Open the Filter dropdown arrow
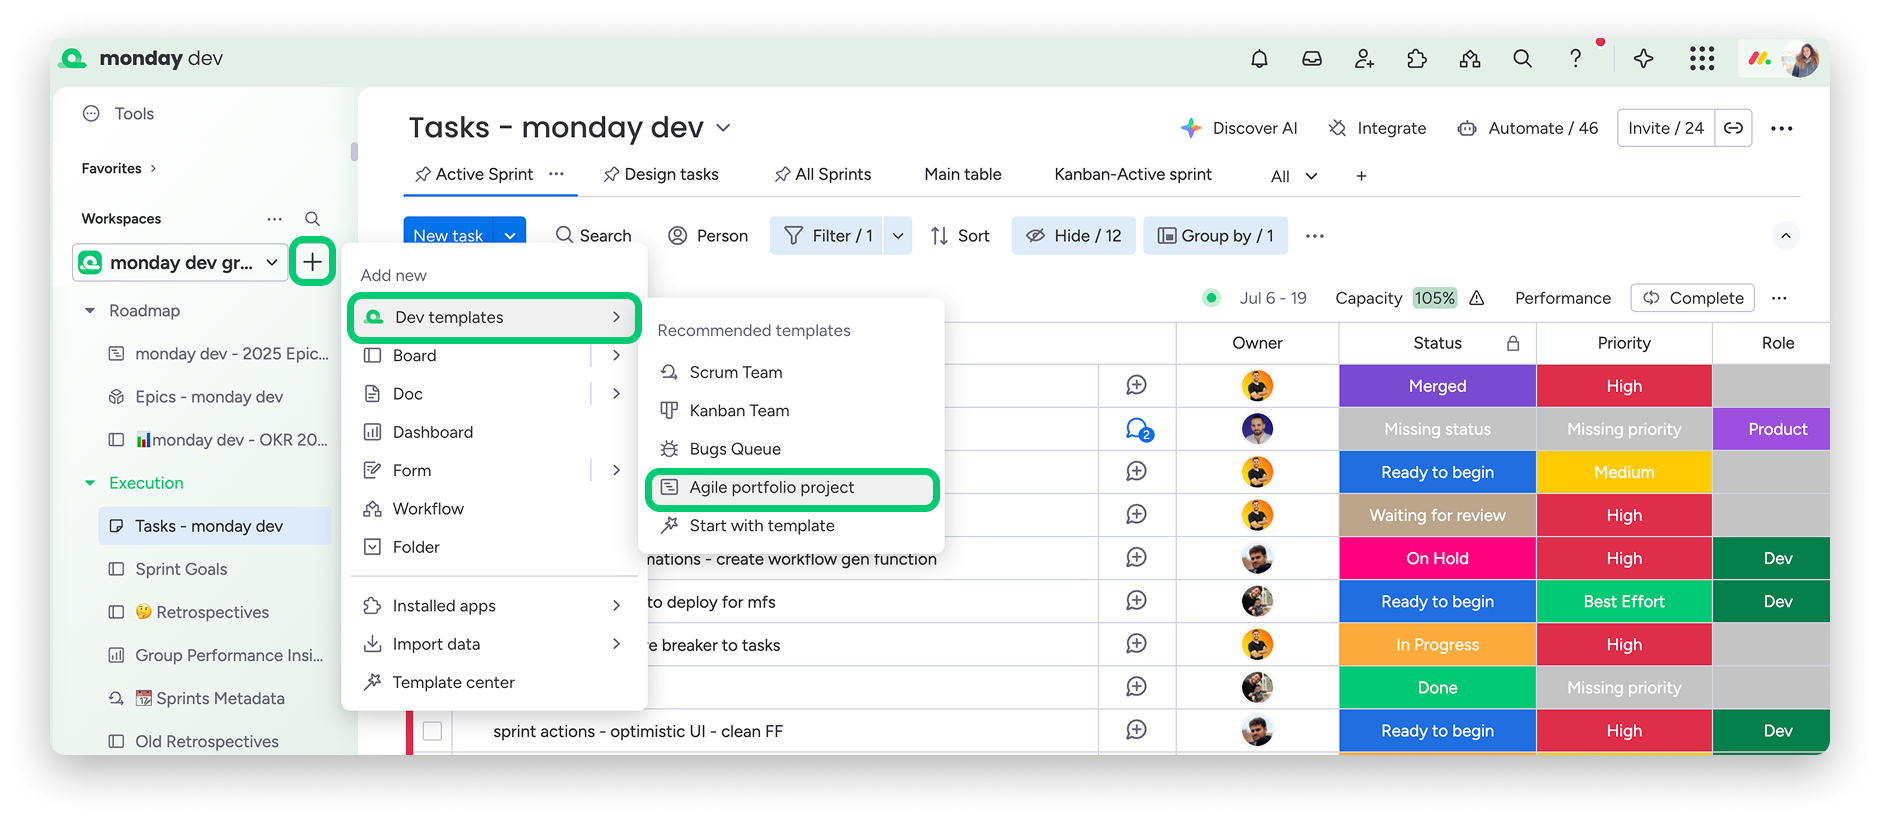This screenshot has height=820, width=1880. [x=898, y=236]
